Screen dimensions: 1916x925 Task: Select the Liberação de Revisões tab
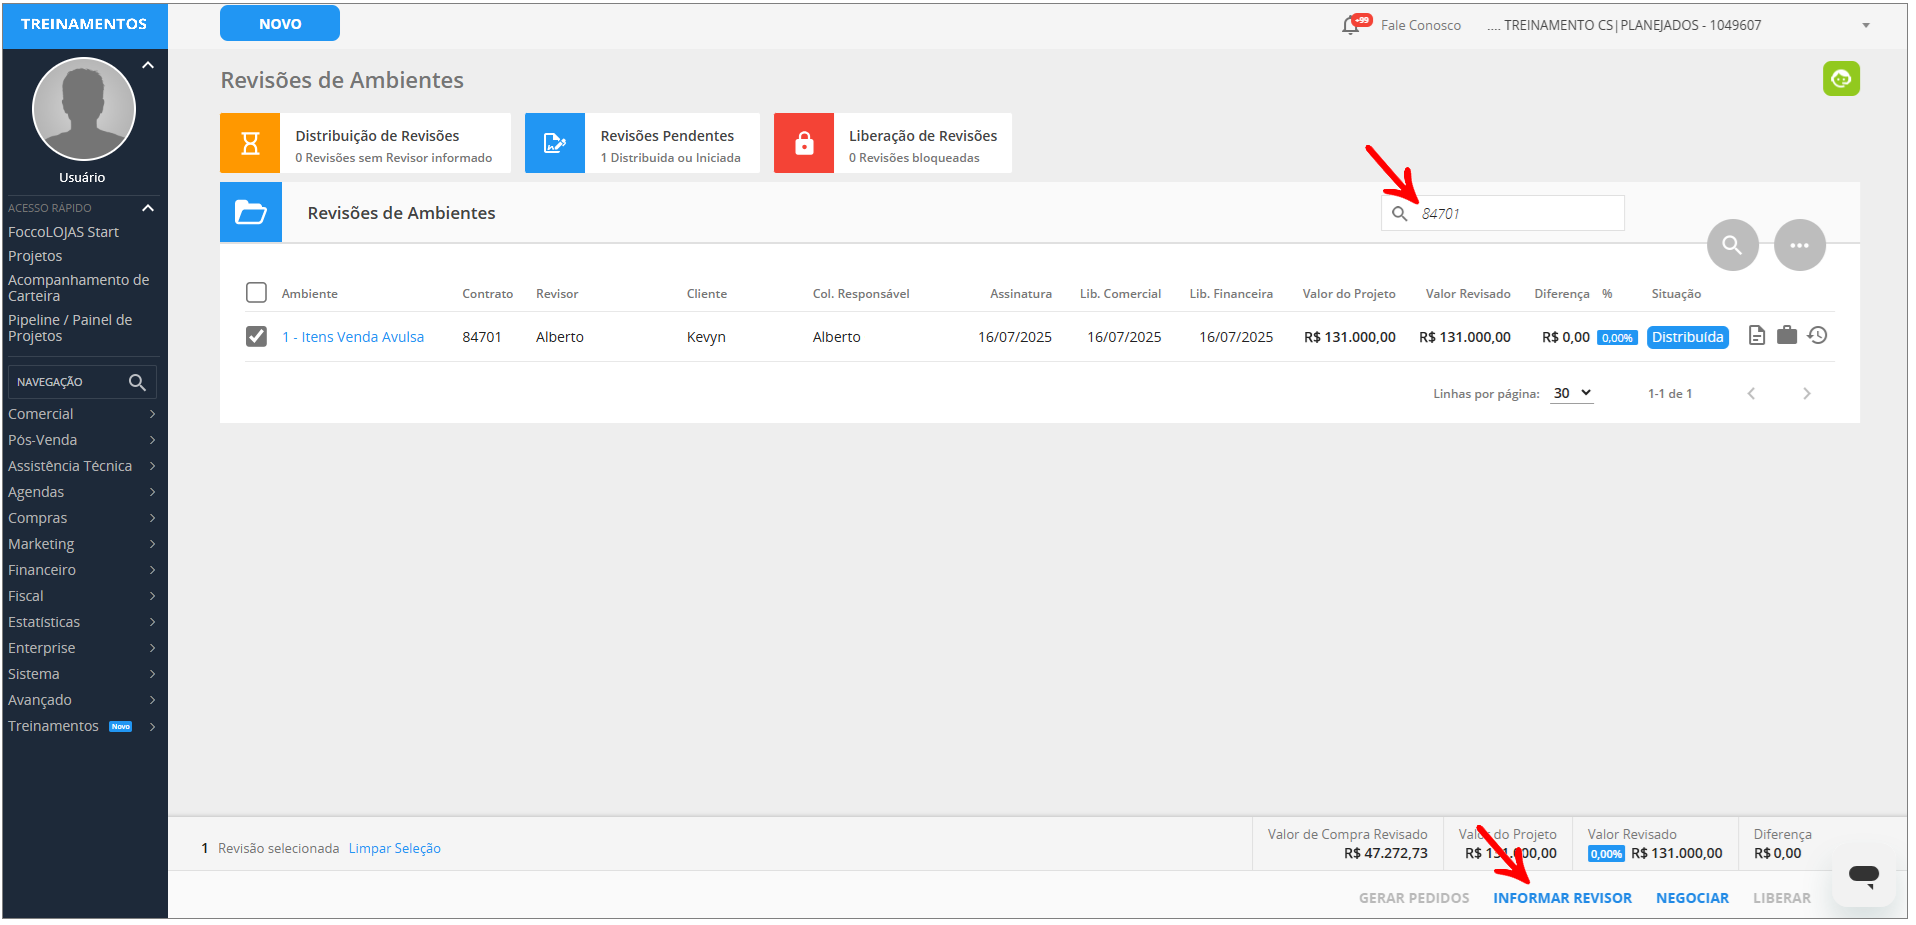click(x=892, y=144)
